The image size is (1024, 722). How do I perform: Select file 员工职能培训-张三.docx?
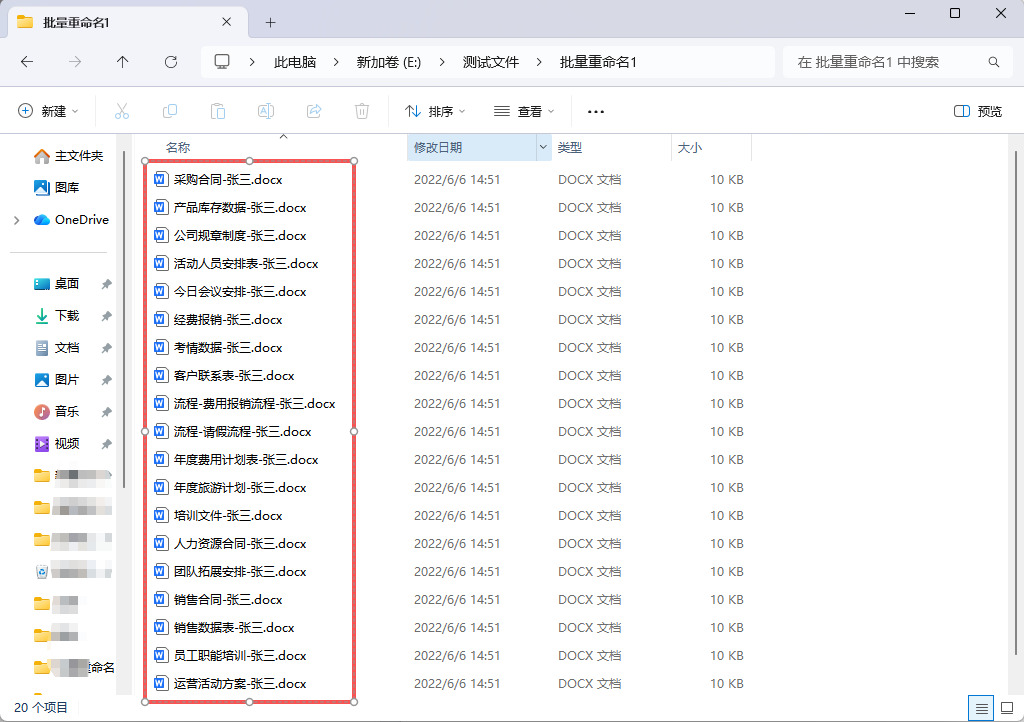click(240, 655)
